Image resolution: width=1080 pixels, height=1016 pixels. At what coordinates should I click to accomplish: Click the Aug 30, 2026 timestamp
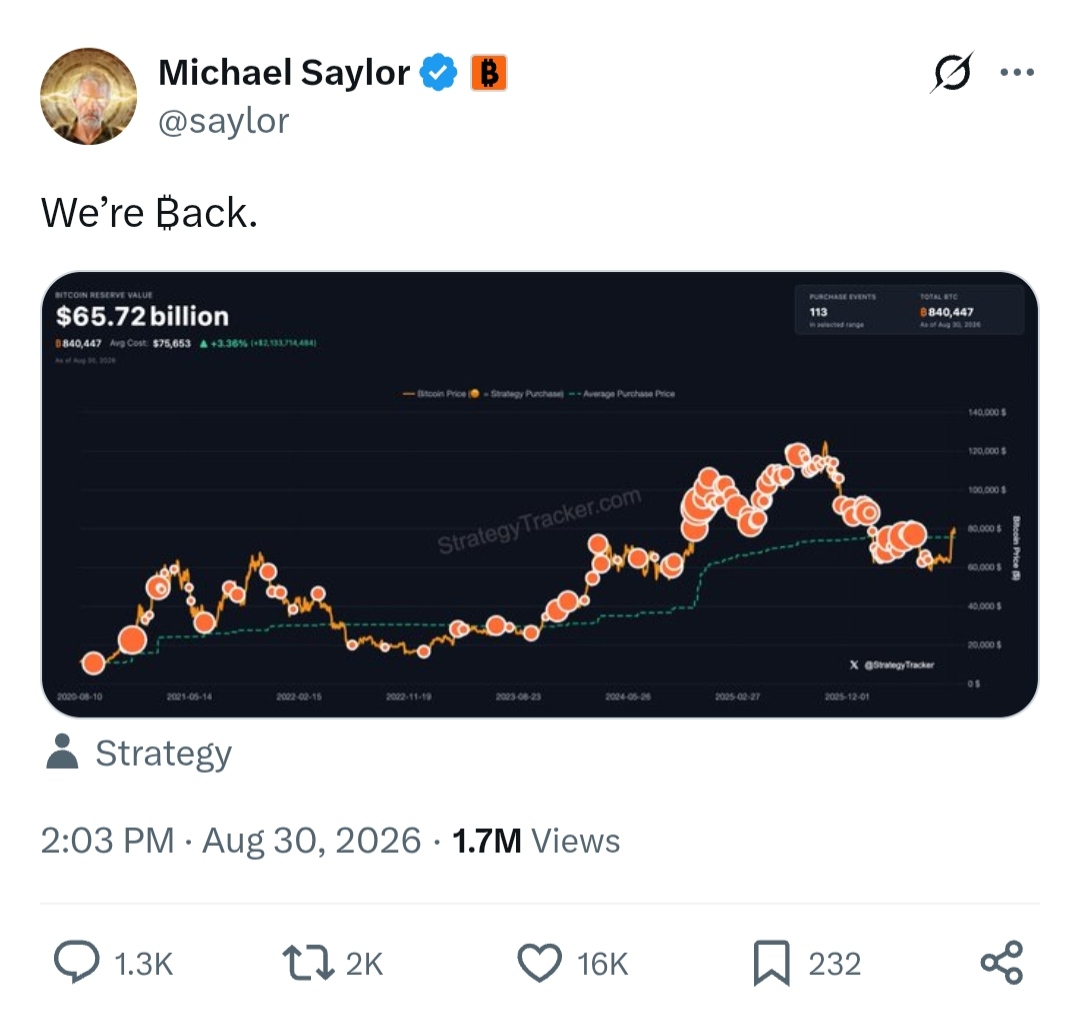311,841
